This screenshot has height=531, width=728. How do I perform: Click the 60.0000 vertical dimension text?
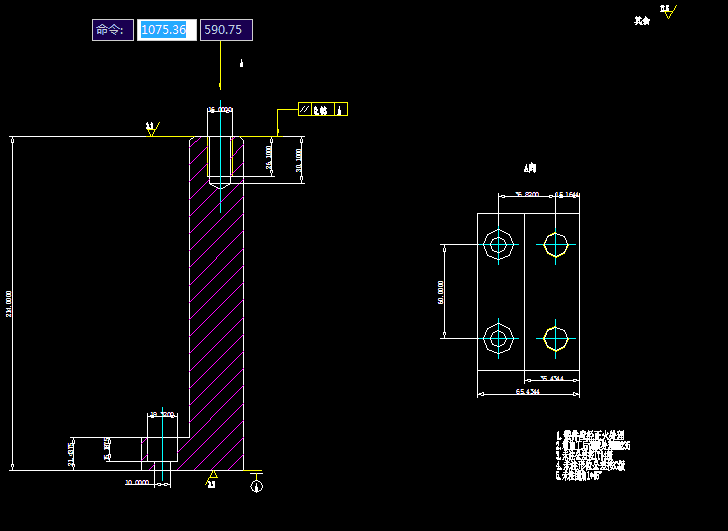click(x=441, y=292)
